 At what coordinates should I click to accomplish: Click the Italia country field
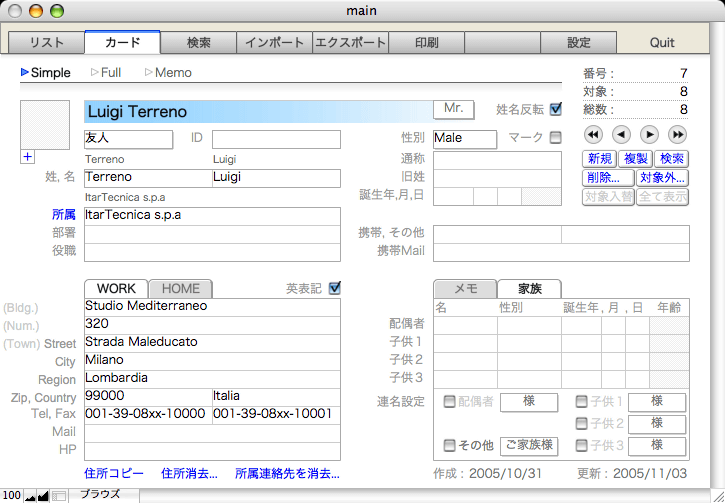(276, 397)
